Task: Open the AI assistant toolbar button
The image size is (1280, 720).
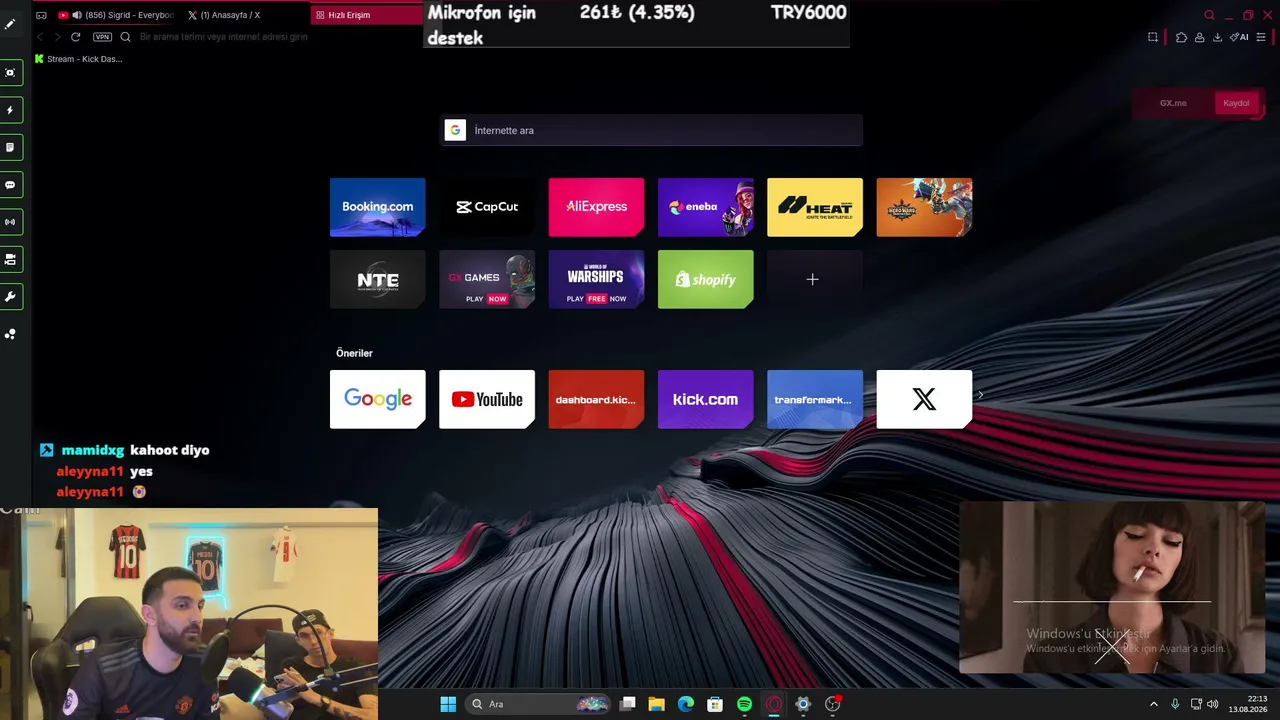Action: pyautogui.click(x=1239, y=37)
